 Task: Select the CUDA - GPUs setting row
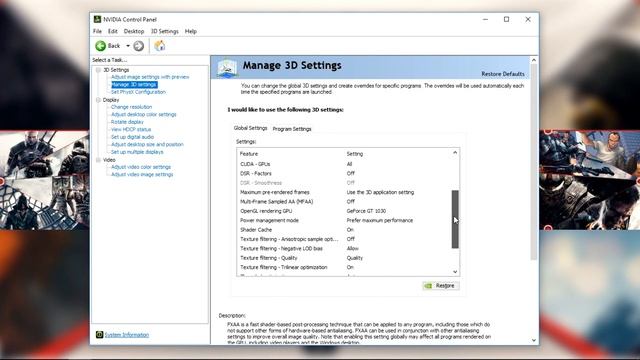pyautogui.click(x=344, y=164)
